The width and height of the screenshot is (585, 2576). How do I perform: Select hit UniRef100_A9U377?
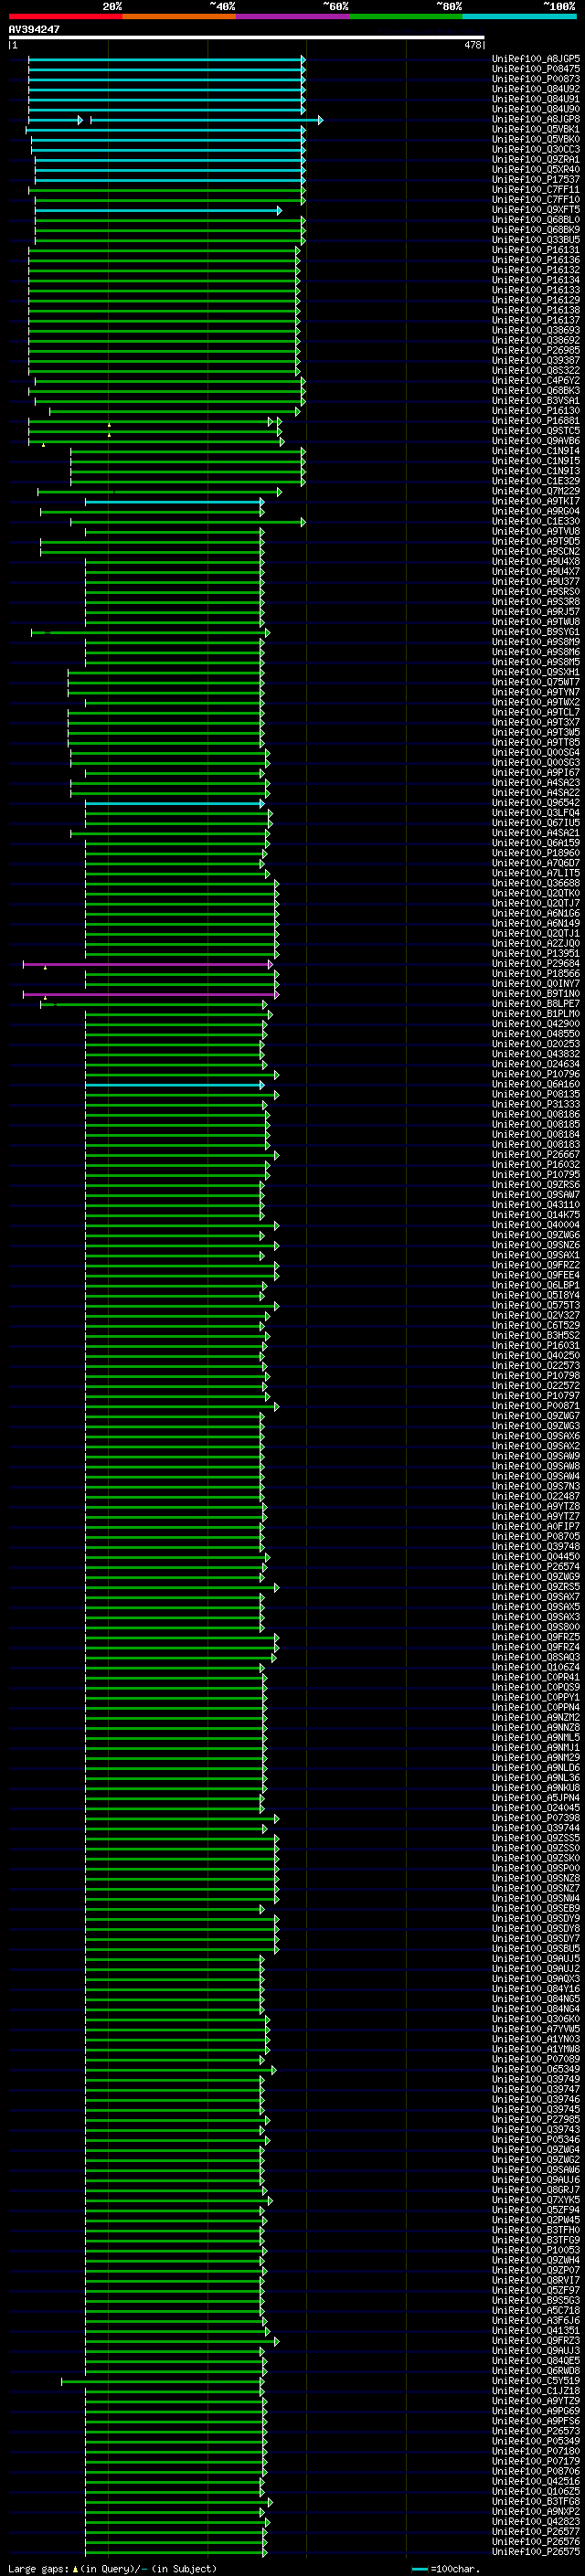(x=536, y=581)
